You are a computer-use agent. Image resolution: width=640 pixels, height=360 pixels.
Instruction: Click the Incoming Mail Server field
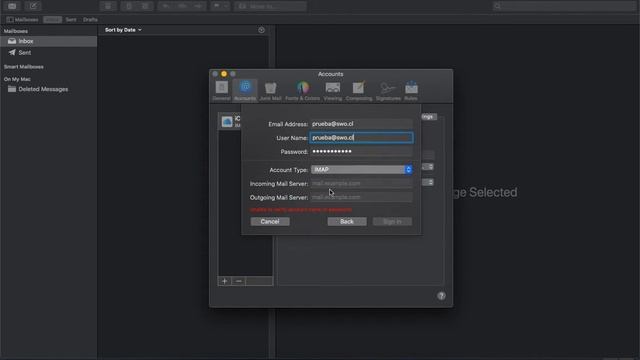tap(361, 183)
